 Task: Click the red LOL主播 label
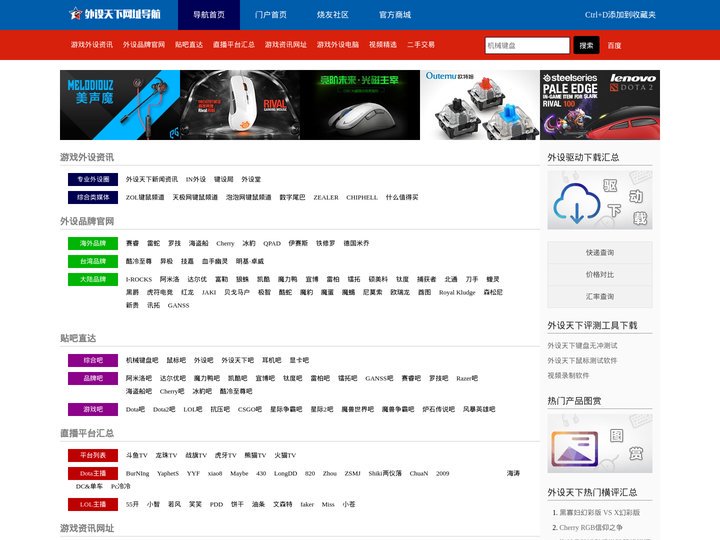pyautogui.click(x=93, y=504)
